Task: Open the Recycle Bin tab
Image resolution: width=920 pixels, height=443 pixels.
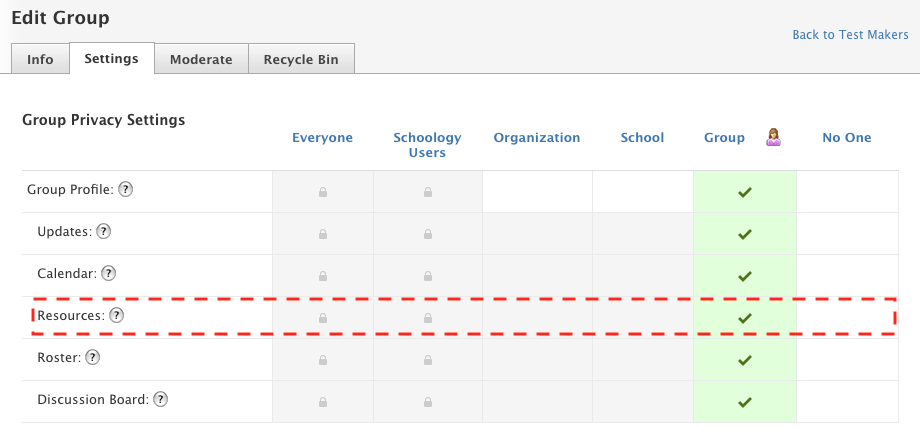Action: pyautogui.click(x=301, y=59)
